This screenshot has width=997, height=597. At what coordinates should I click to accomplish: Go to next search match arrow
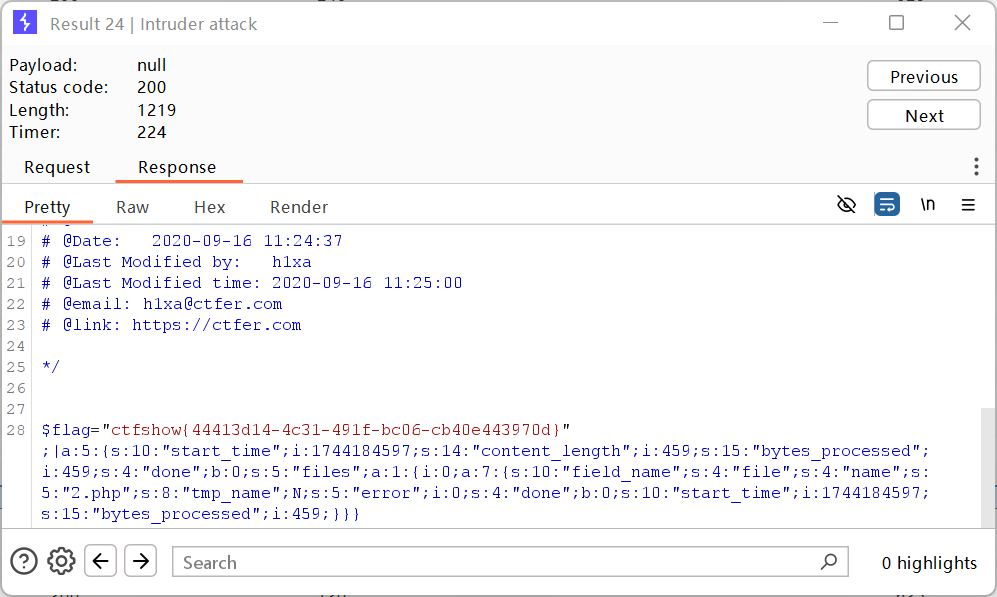141,561
